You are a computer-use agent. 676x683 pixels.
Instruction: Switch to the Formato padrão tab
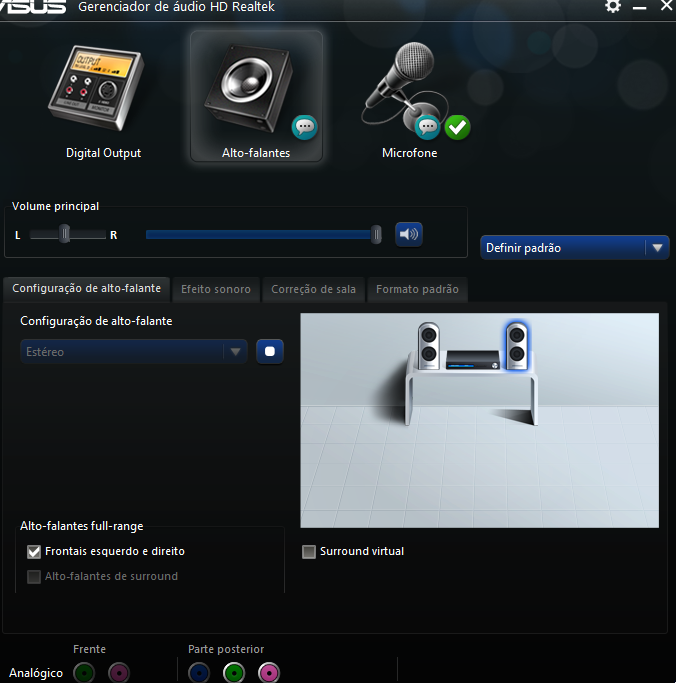coord(417,290)
